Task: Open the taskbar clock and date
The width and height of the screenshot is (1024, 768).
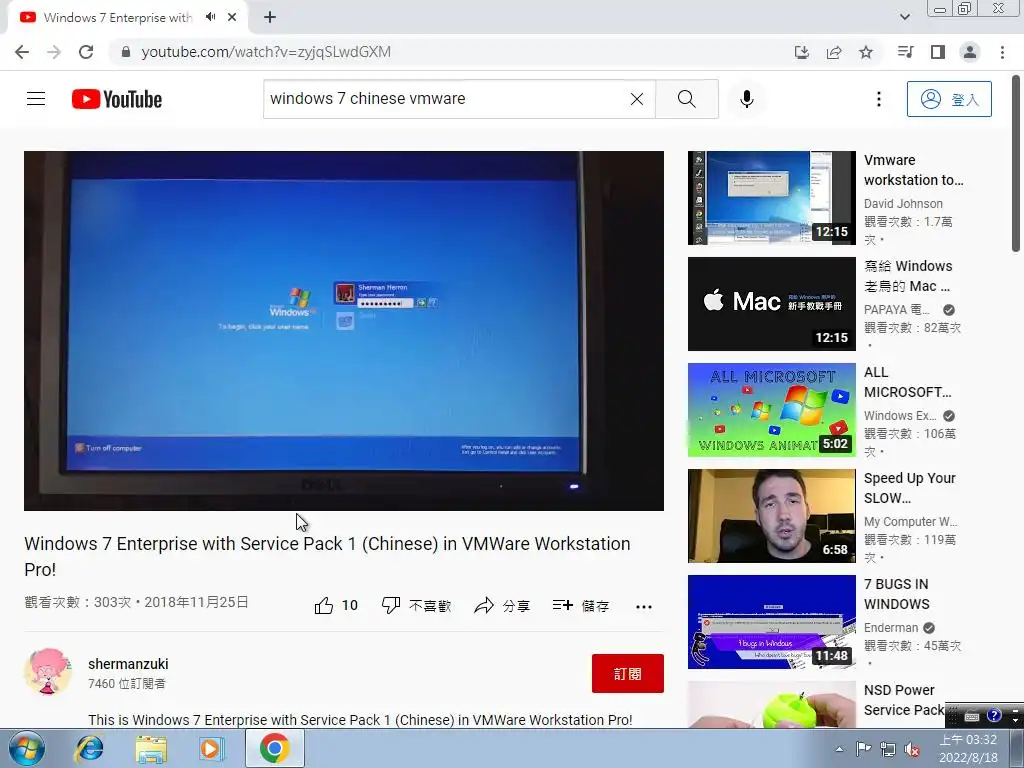Action: [x=968, y=748]
